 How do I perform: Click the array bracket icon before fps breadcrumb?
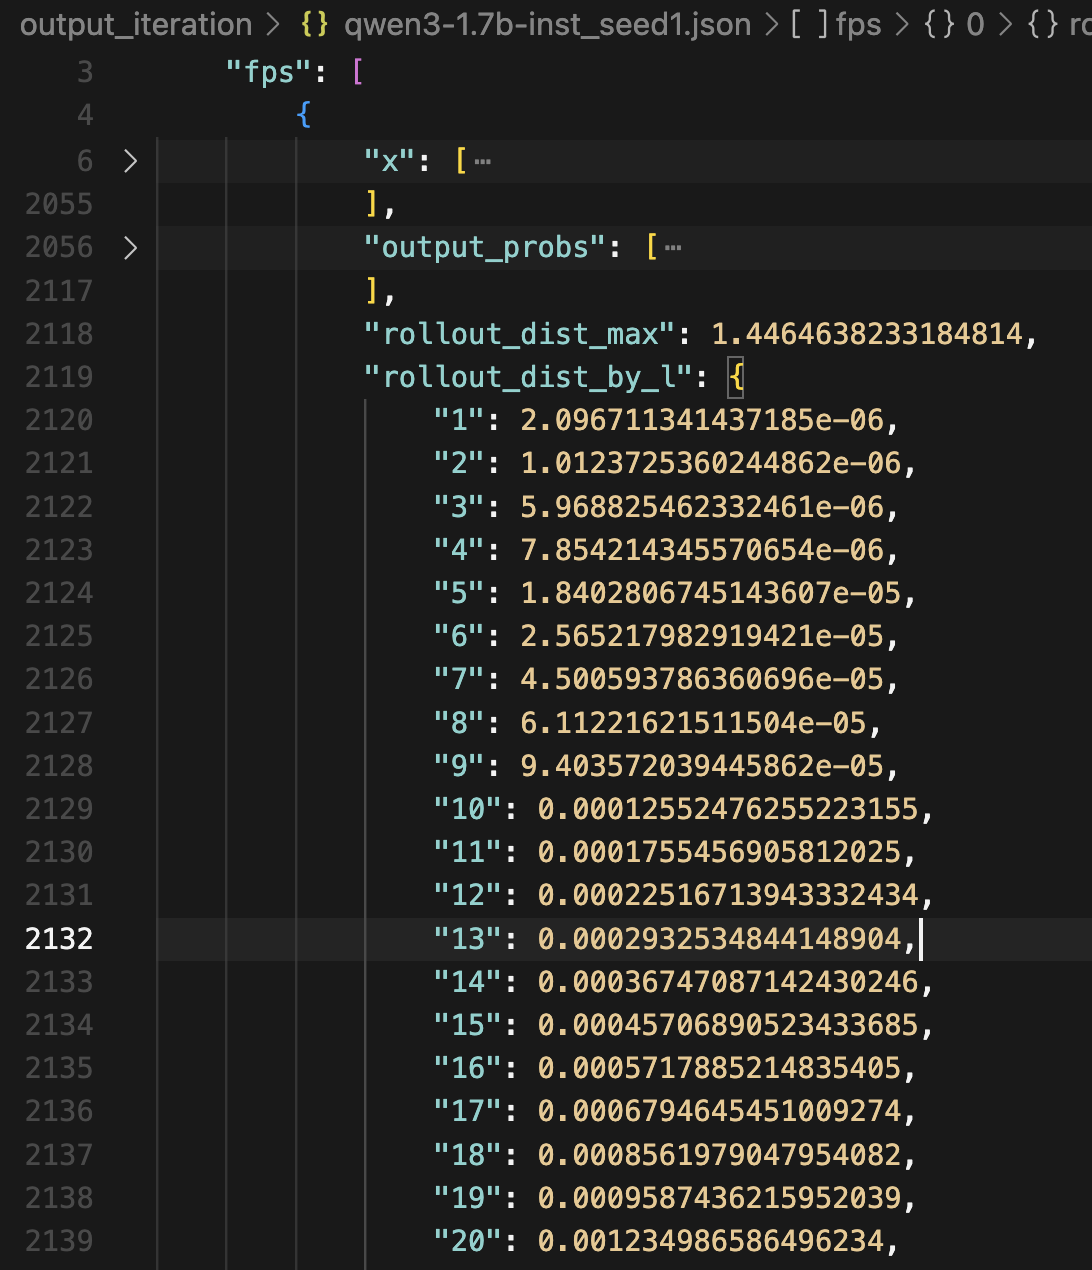(x=809, y=25)
